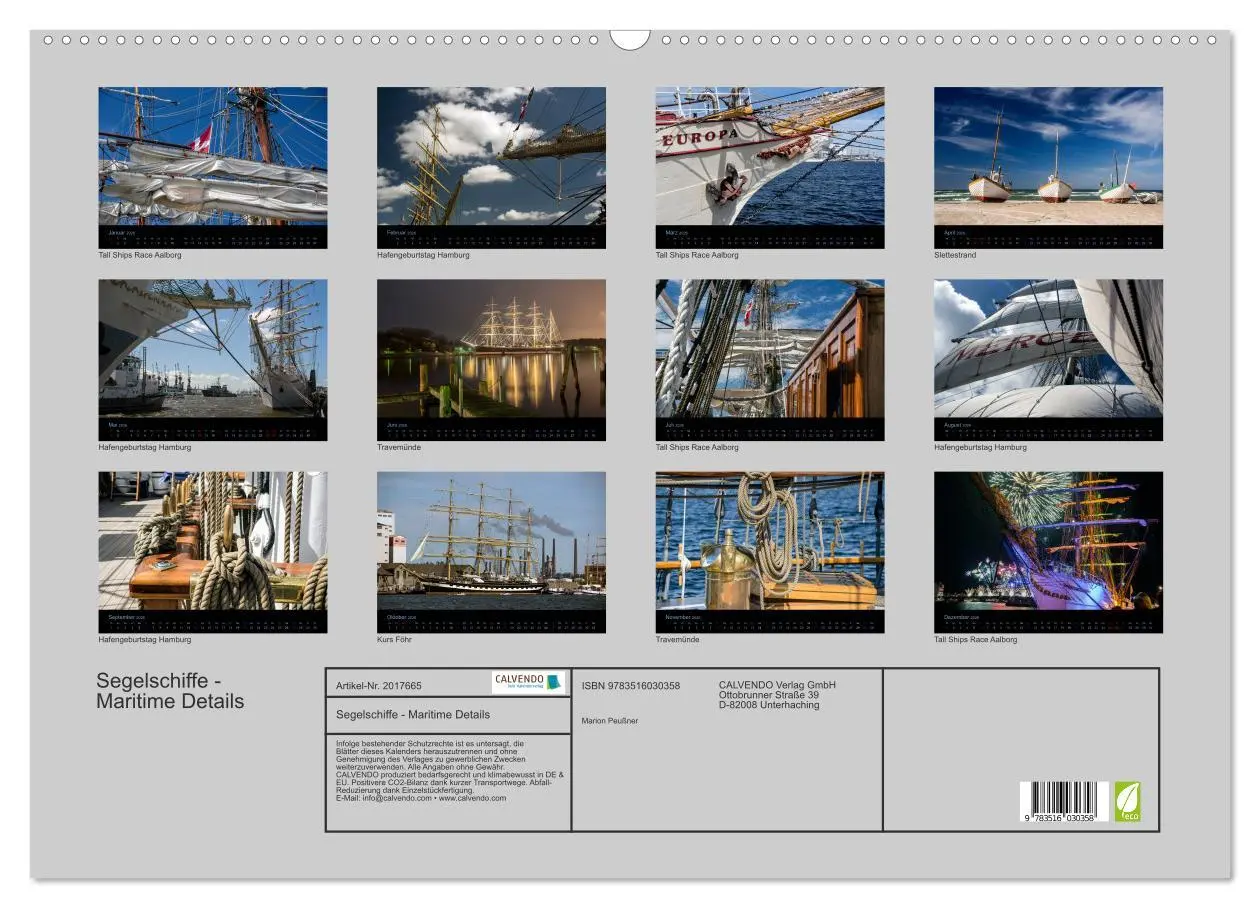Click the Dezember fireworks calendar strip
1260x908 pixels.
pos(1048,621)
